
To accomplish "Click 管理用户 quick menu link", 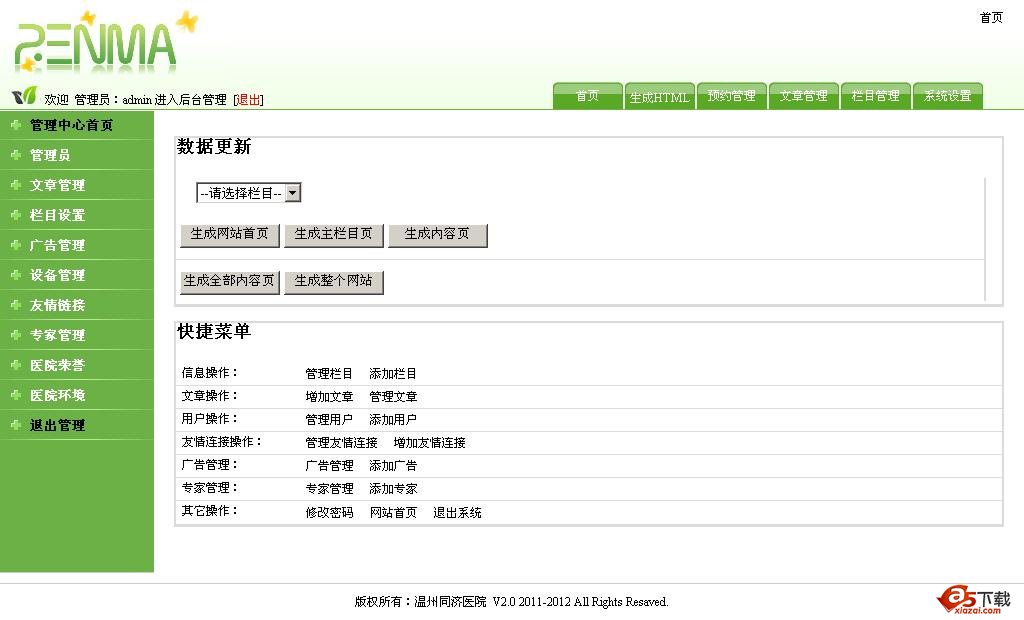I will click(329, 419).
